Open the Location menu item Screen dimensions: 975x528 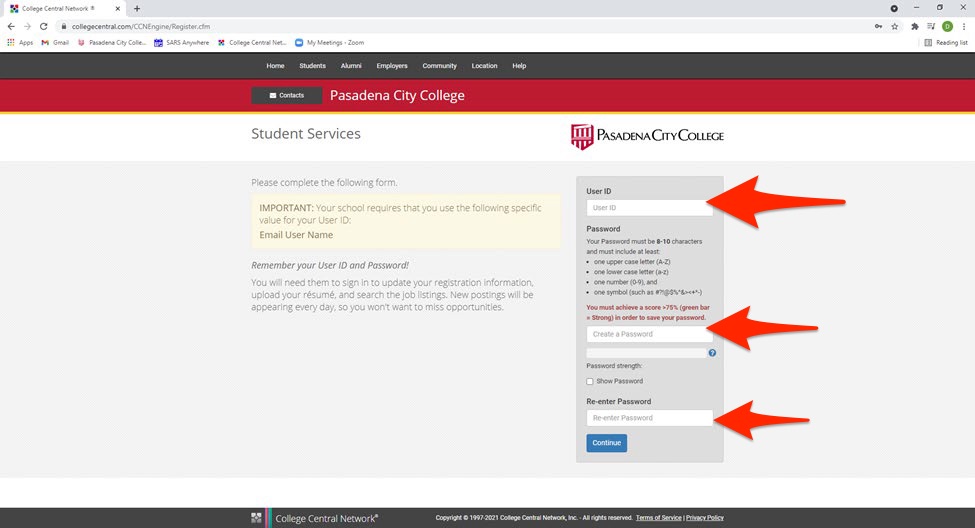pyautogui.click(x=484, y=65)
